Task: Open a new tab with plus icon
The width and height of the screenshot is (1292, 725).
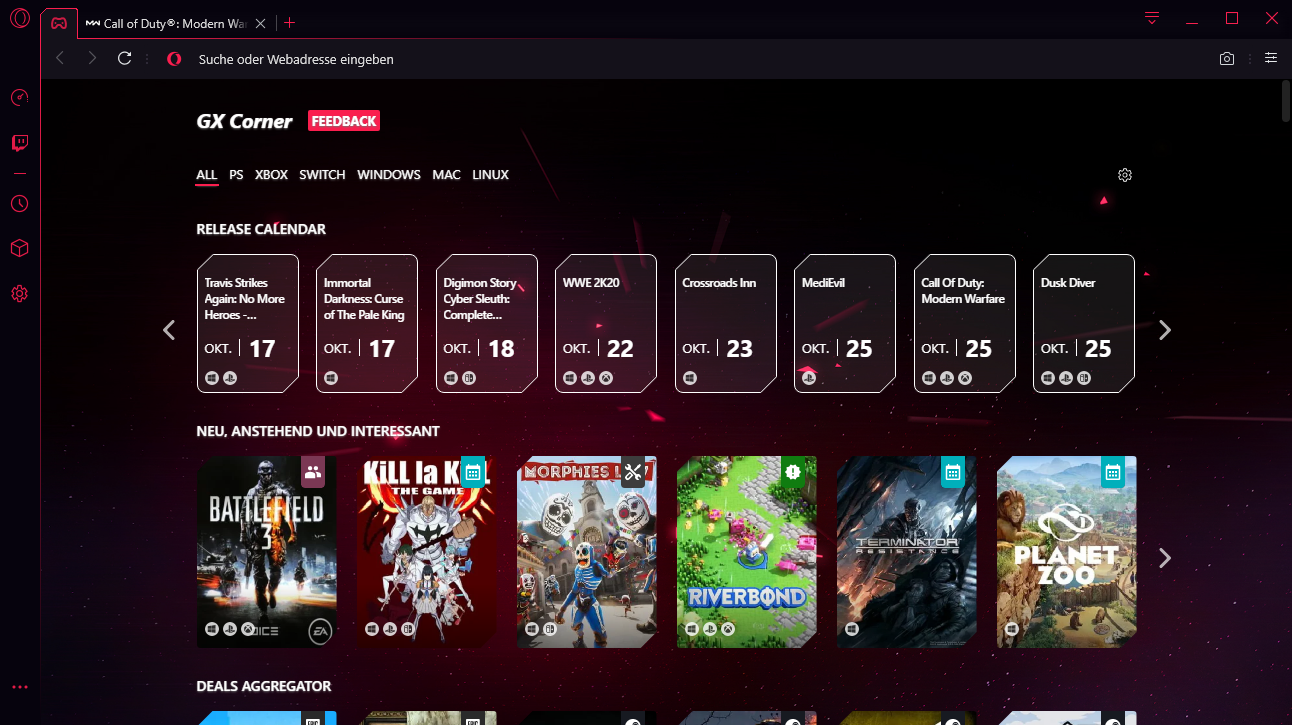Action: (x=290, y=22)
